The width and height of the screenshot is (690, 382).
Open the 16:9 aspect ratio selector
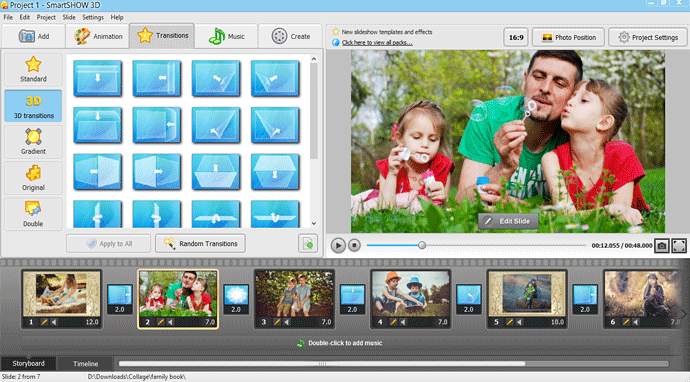pos(516,37)
